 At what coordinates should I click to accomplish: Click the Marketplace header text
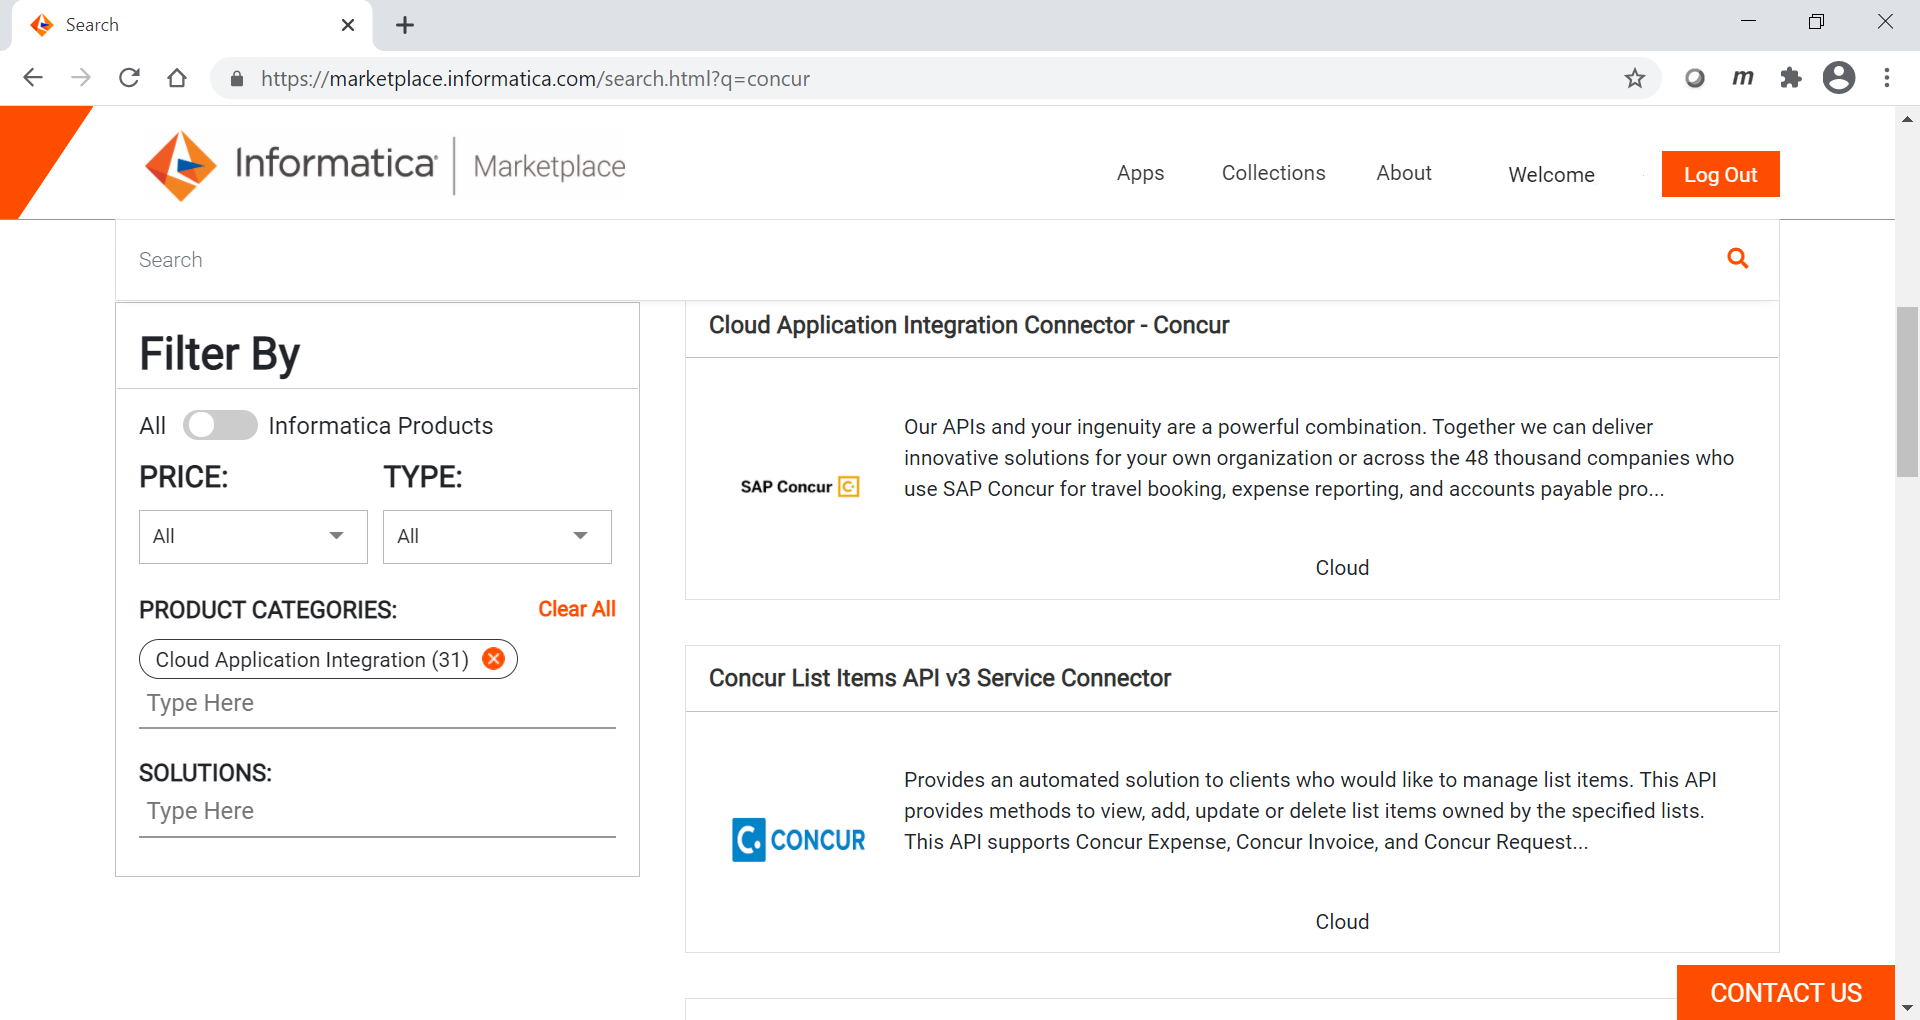point(549,166)
